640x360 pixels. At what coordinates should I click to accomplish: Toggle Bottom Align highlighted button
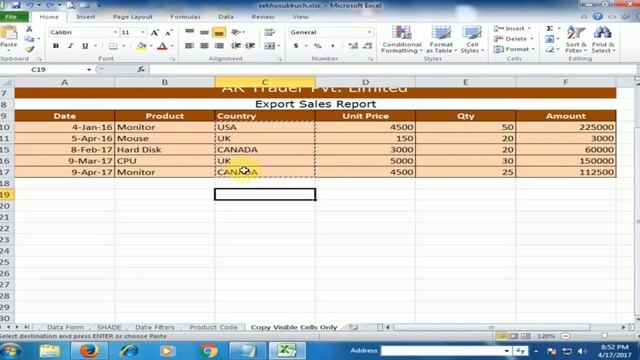click(x=219, y=32)
